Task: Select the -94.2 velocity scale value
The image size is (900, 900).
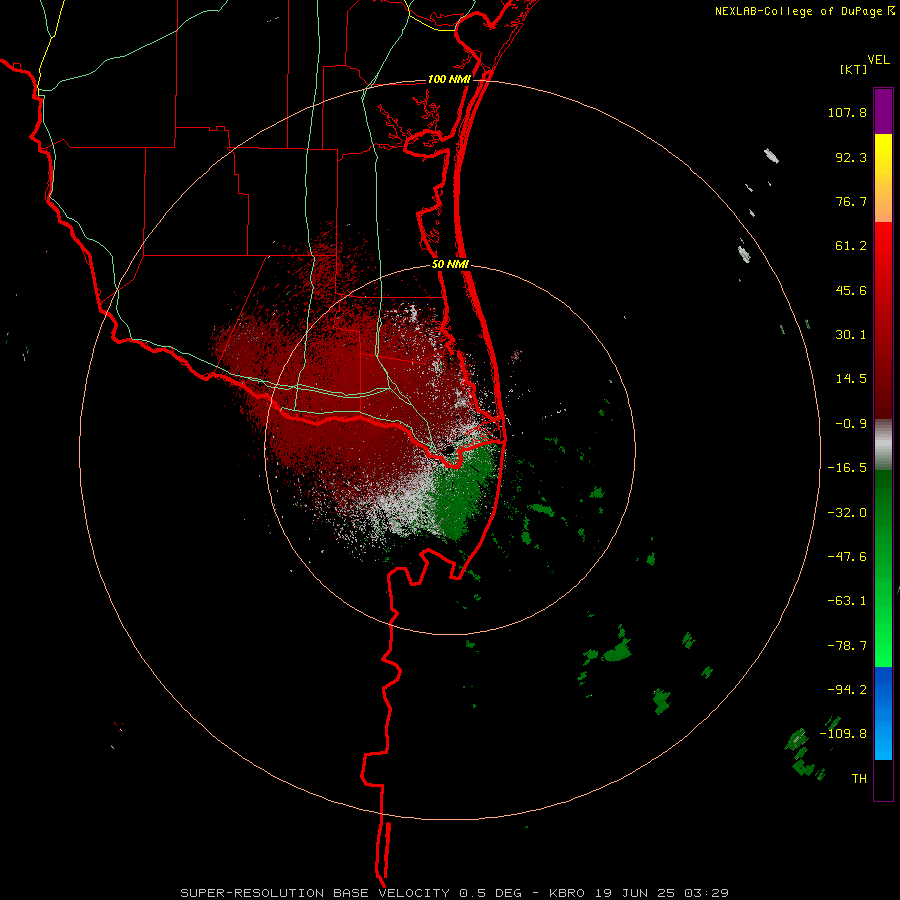Action: click(847, 690)
